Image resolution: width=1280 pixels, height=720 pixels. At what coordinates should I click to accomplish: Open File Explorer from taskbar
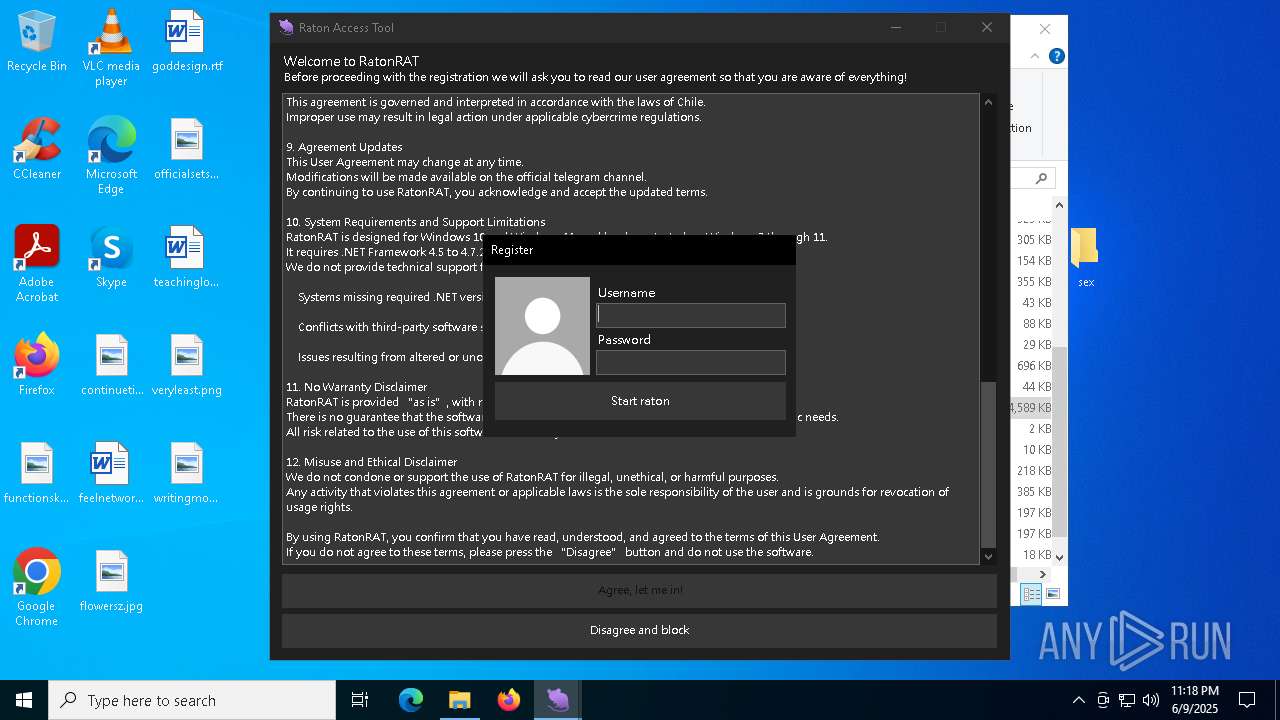tap(460, 700)
